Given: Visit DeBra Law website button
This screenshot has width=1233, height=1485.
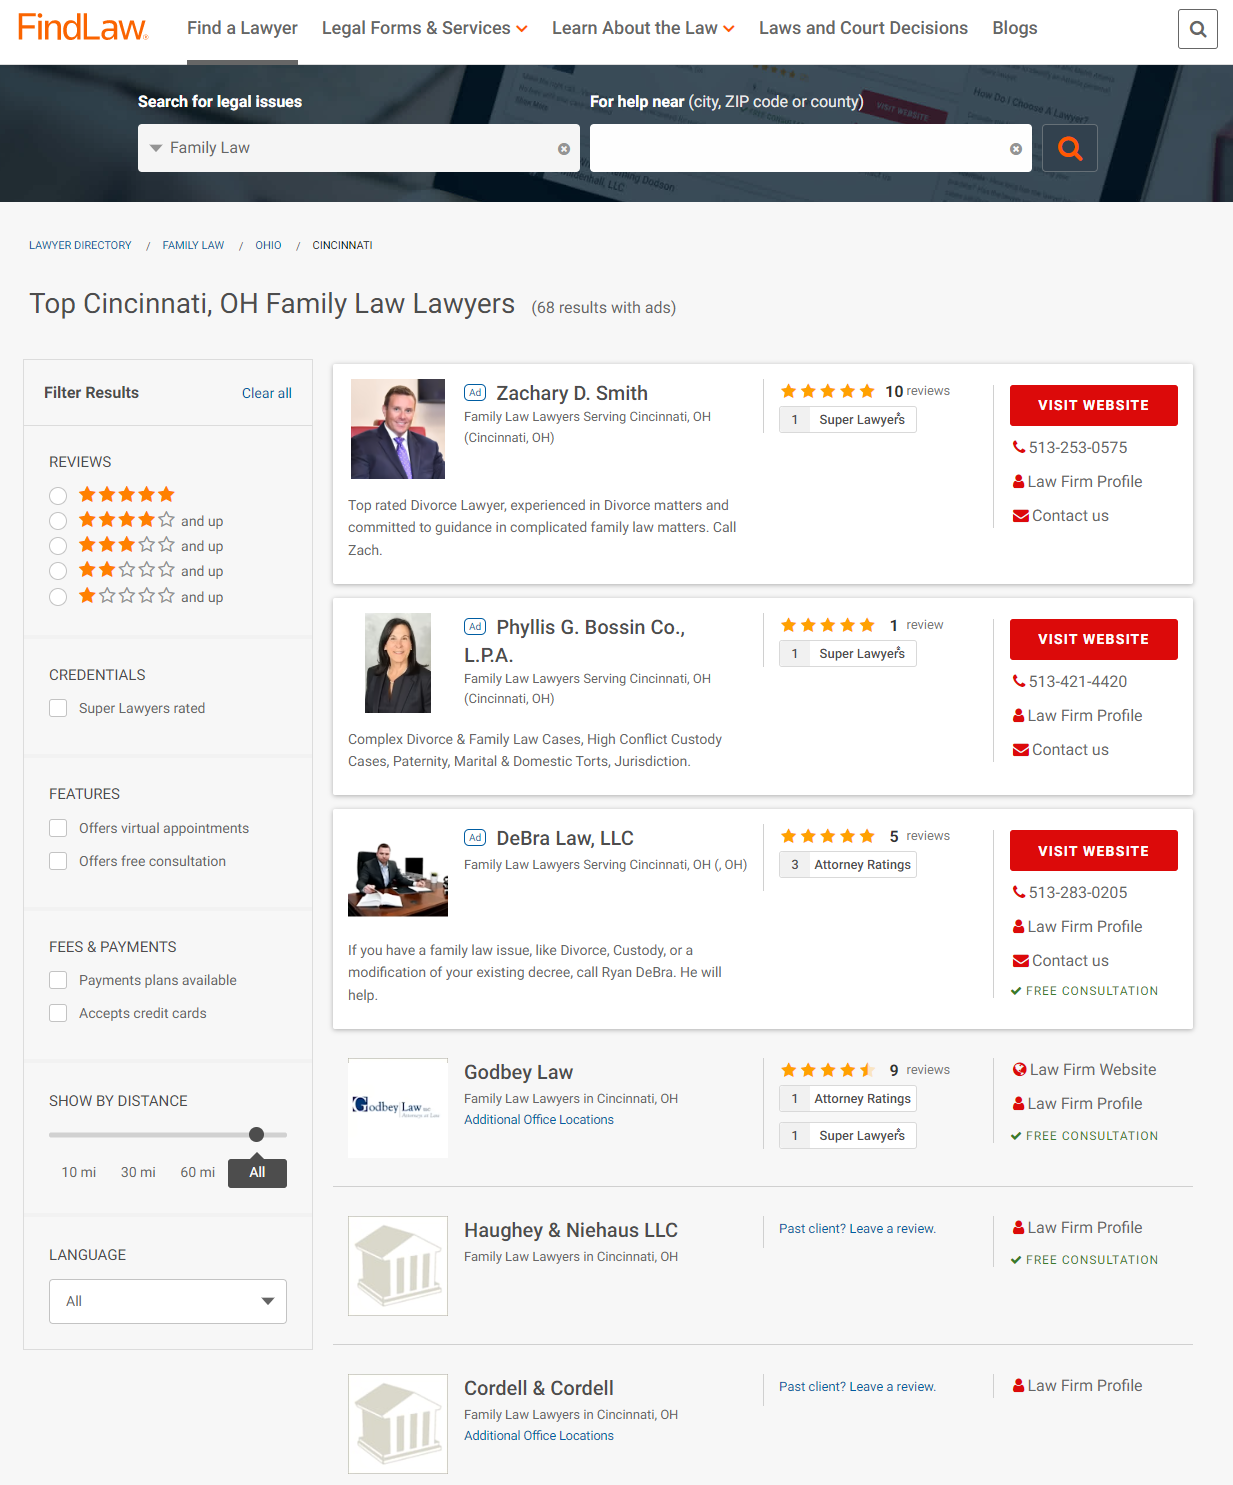Looking at the screenshot, I should coord(1094,850).
